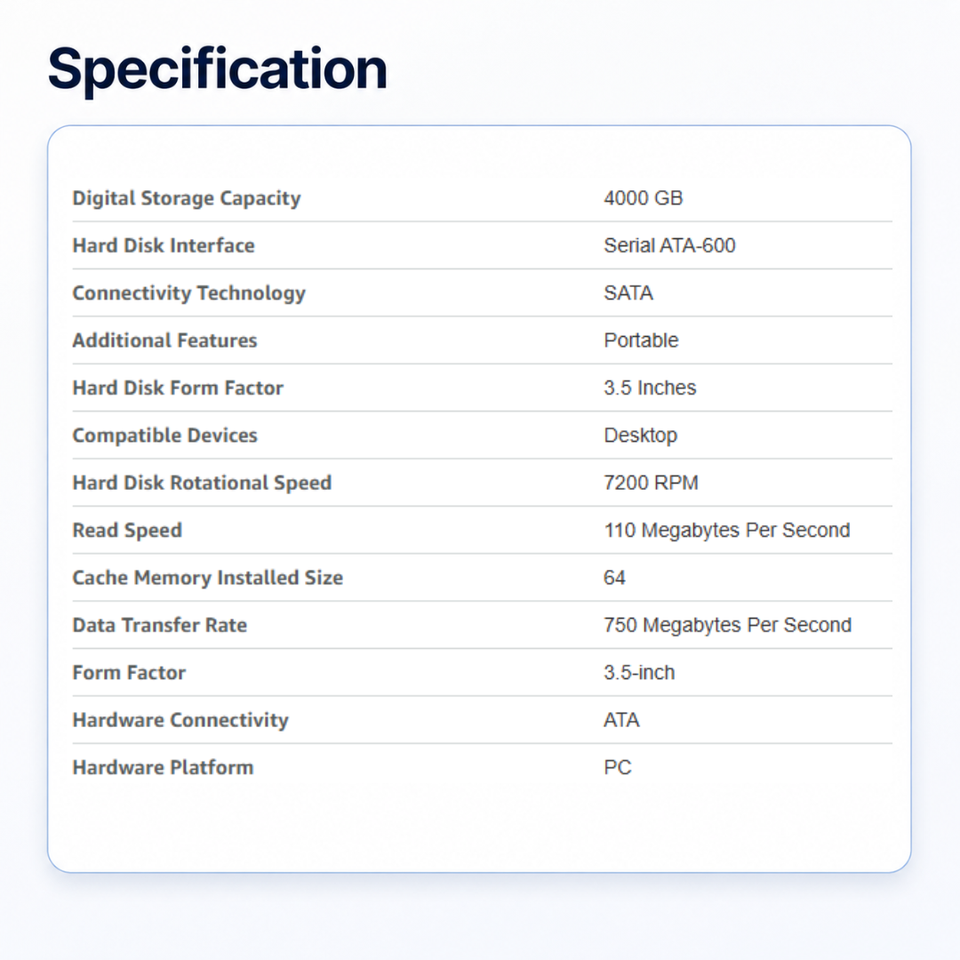Click the 3.5 Inches value
This screenshot has height=960, width=960.
[x=650, y=388]
